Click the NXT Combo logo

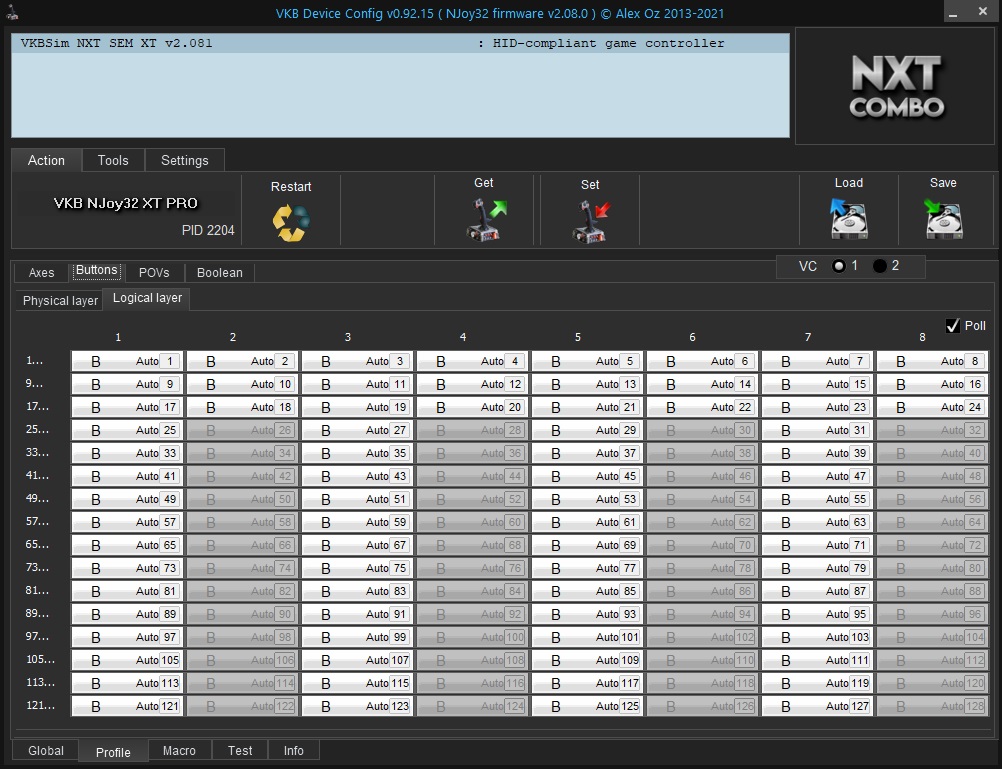[x=896, y=87]
